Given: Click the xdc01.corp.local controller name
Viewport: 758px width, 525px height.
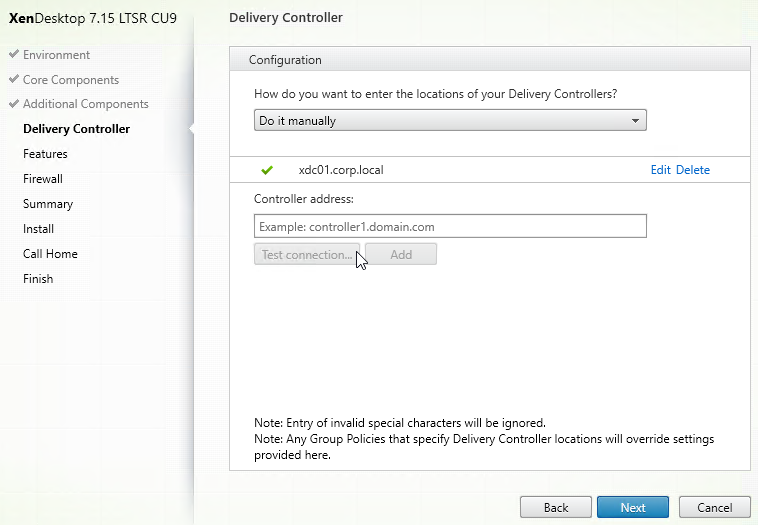Looking at the screenshot, I should tap(341, 170).
